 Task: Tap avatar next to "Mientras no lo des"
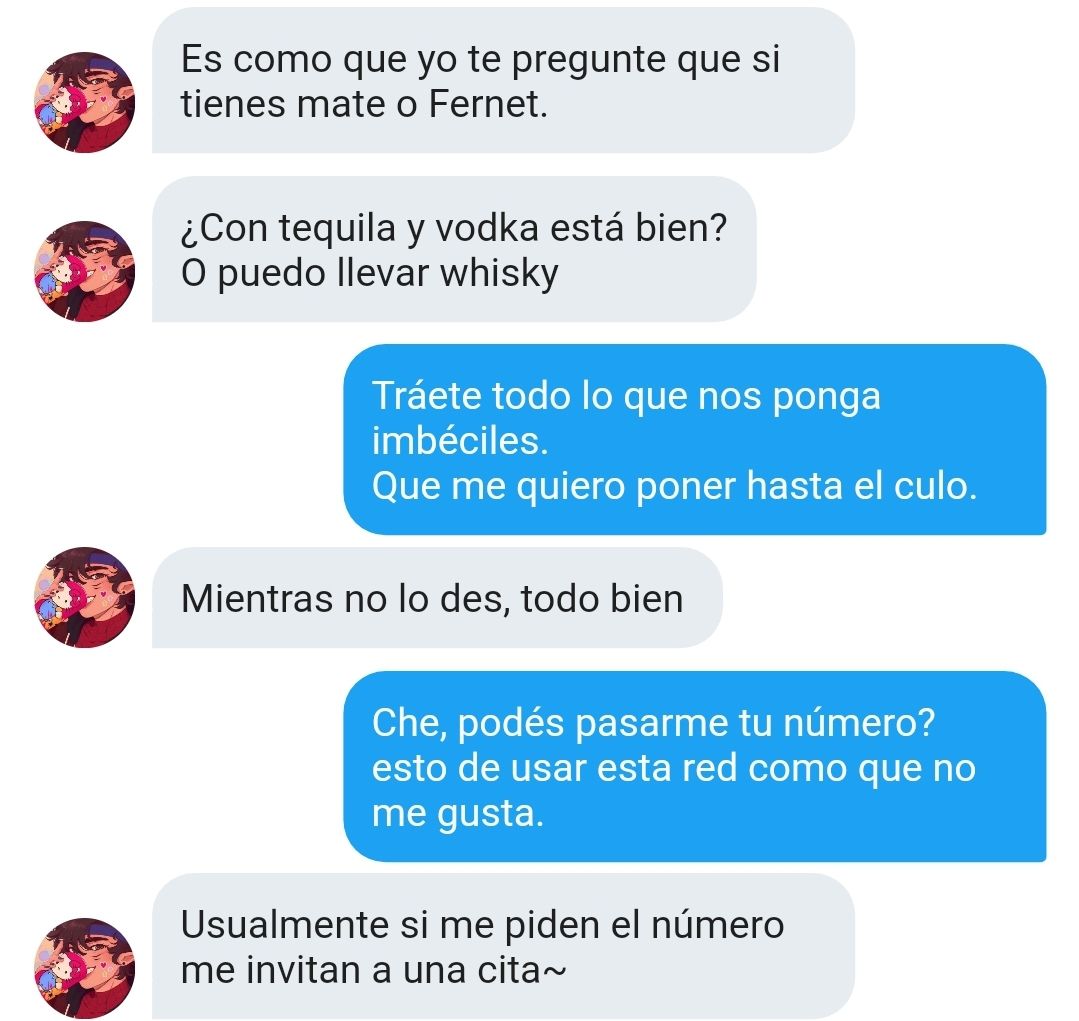tap(84, 597)
